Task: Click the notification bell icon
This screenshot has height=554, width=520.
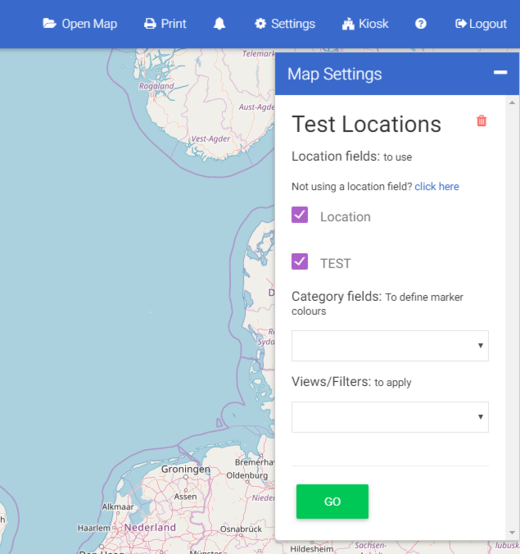Action: (219, 24)
